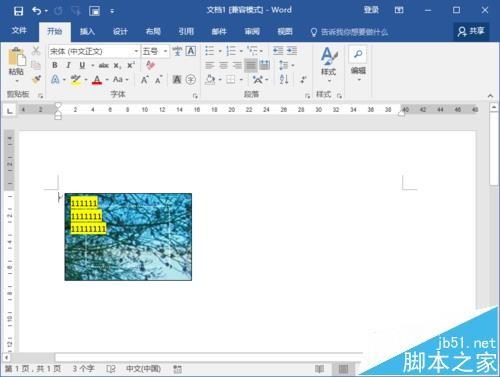This screenshot has width=500, height=377.
Task: Undo the last action
Action: click(36, 11)
